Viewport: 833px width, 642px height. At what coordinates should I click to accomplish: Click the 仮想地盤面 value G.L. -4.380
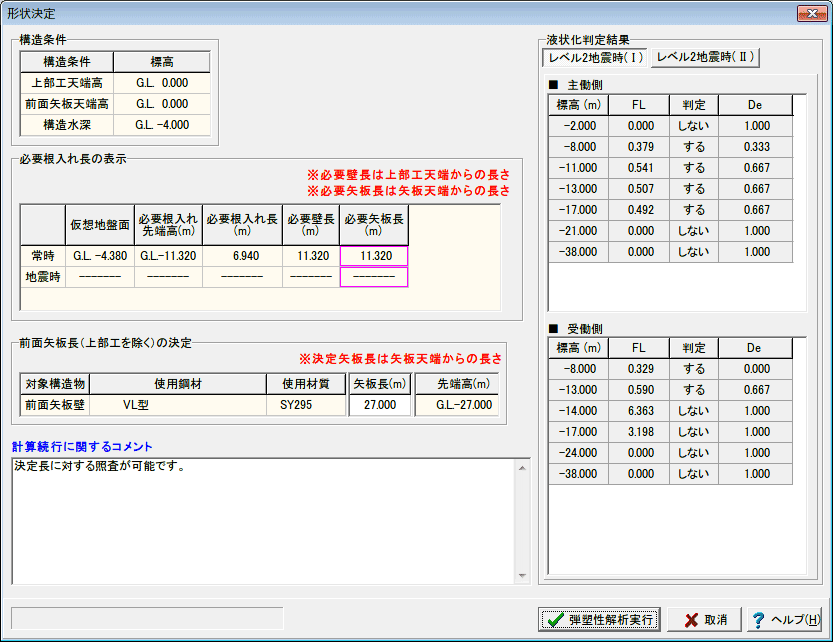[x=100, y=256]
